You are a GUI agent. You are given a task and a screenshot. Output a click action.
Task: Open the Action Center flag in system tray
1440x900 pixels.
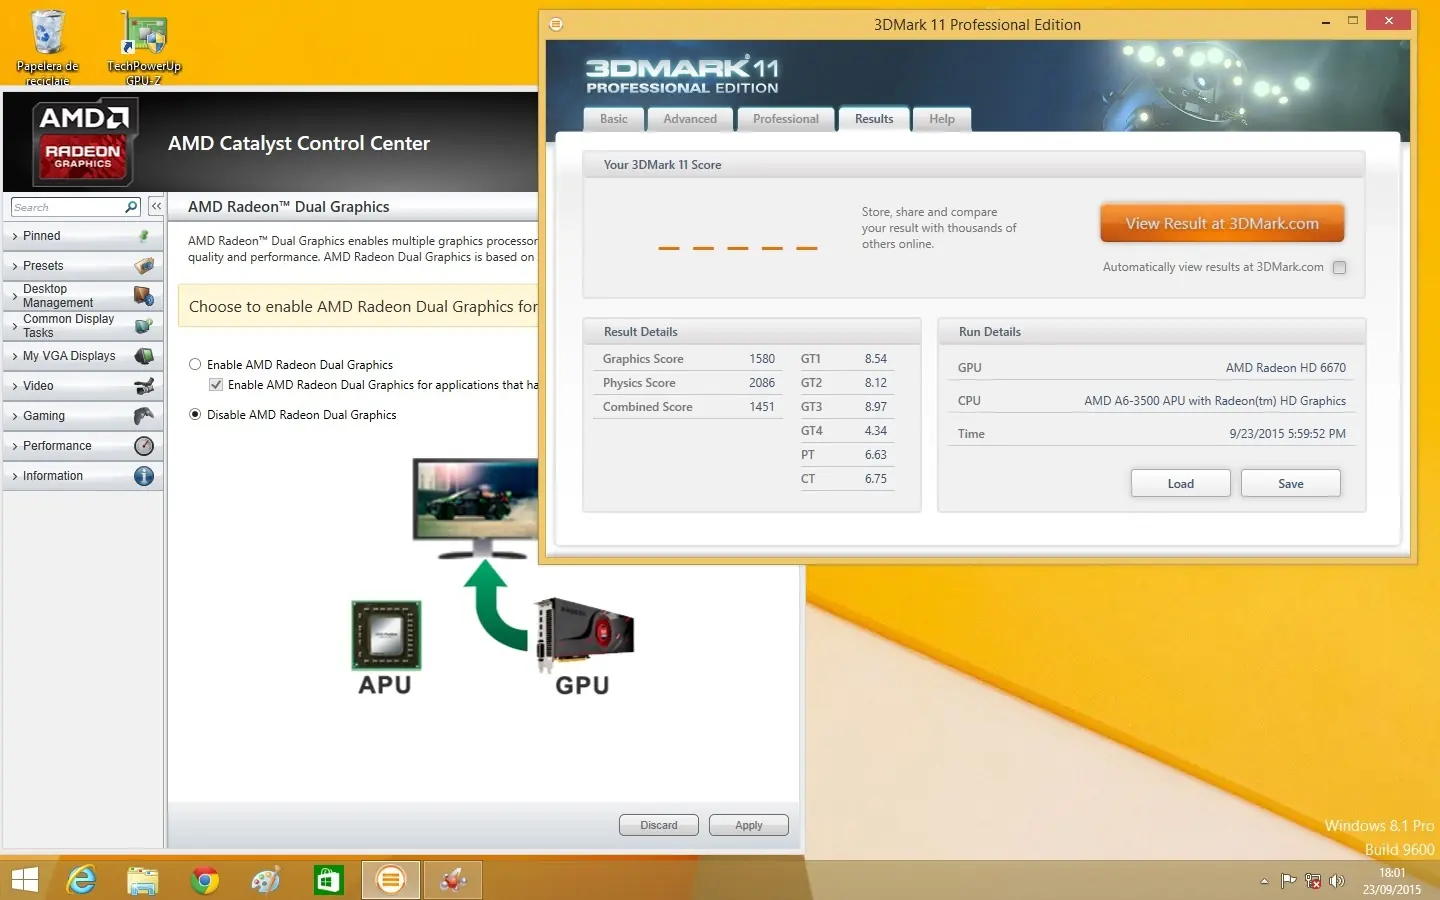[1288, 881]
